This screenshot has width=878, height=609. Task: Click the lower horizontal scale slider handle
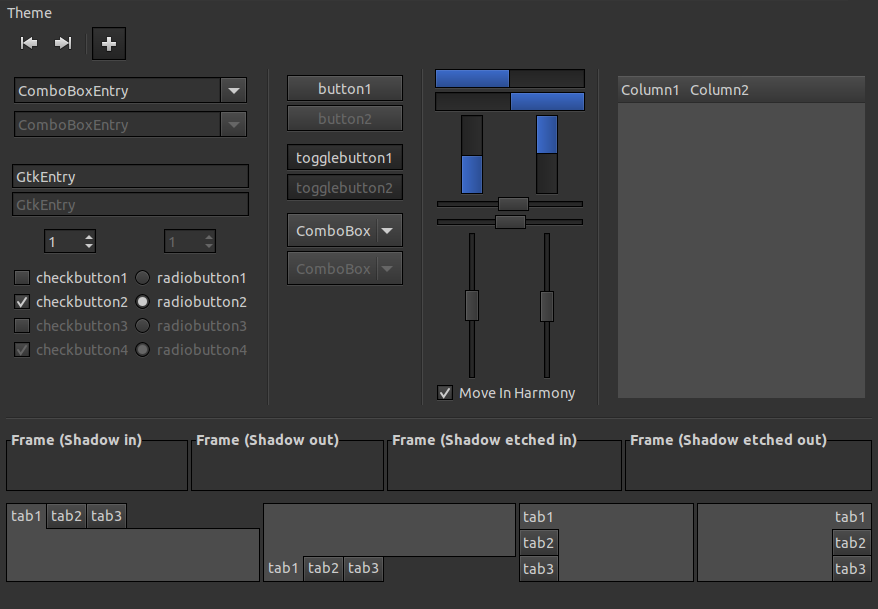(x=510, y=222)
